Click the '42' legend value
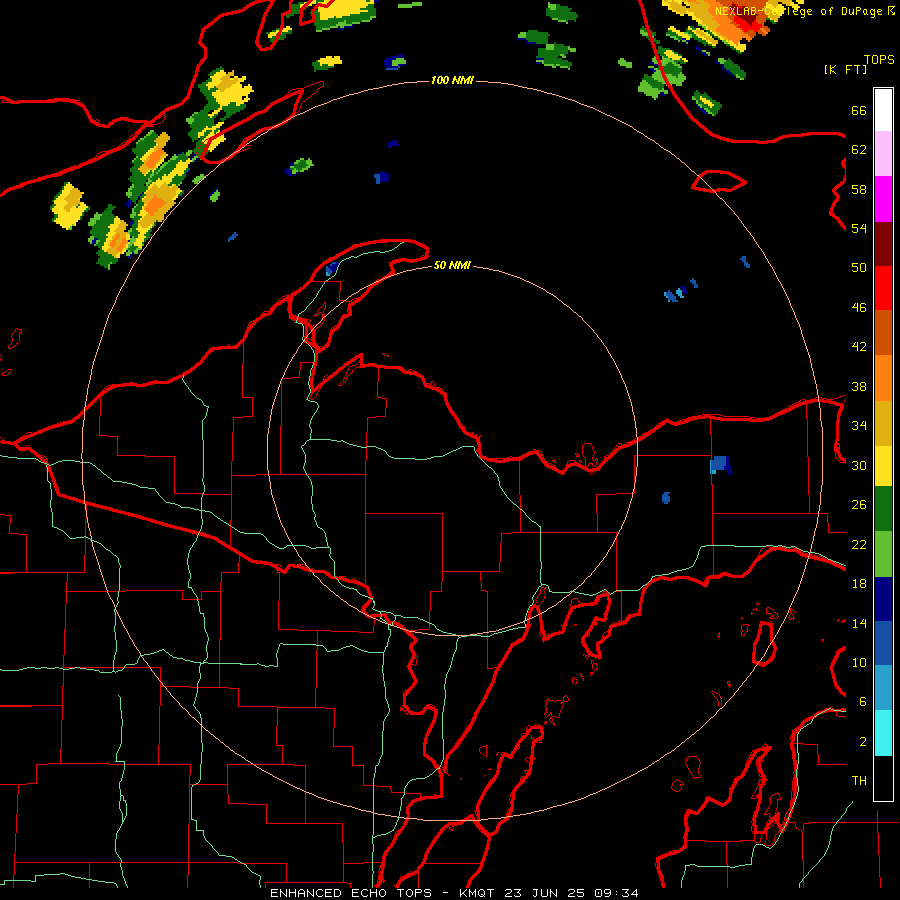The height and width of the screenshot is (900, 900). click(859, 347)
